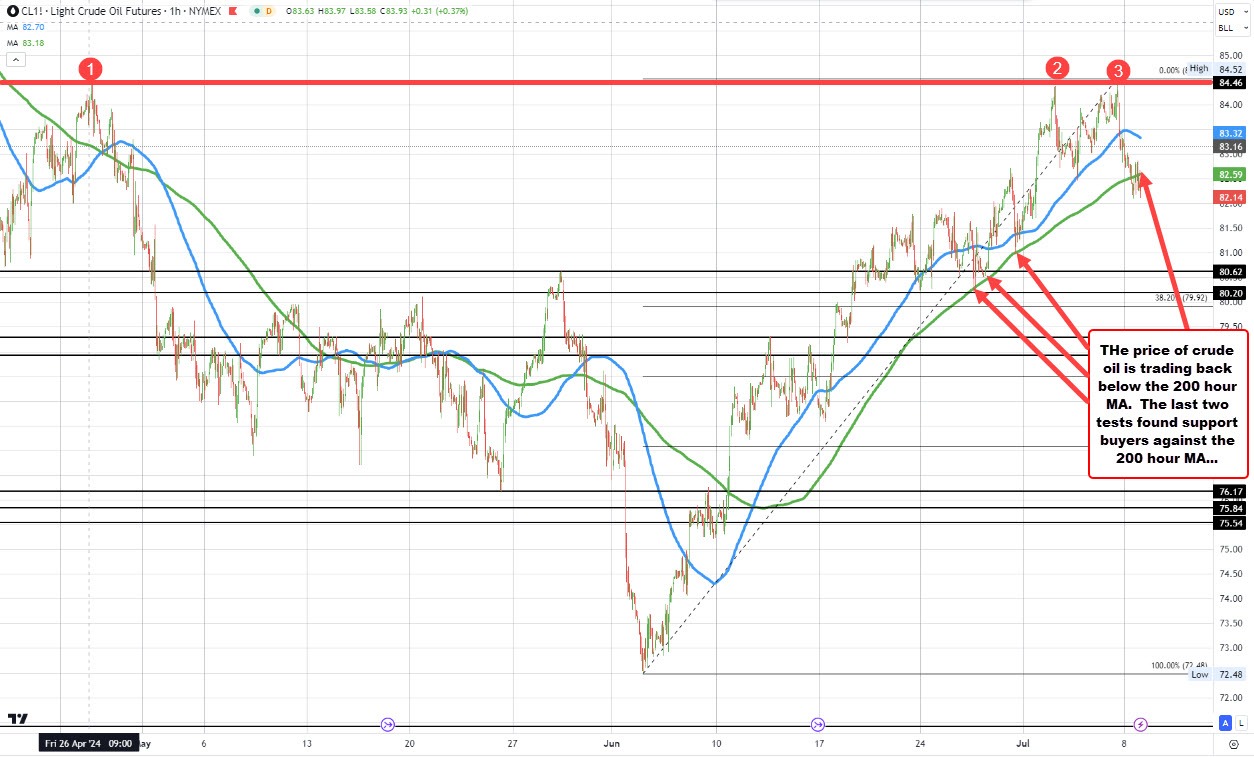1254x757 pixels.
Task: Click the 38.20% Fibonacci level label
Action: (1180, 297)
